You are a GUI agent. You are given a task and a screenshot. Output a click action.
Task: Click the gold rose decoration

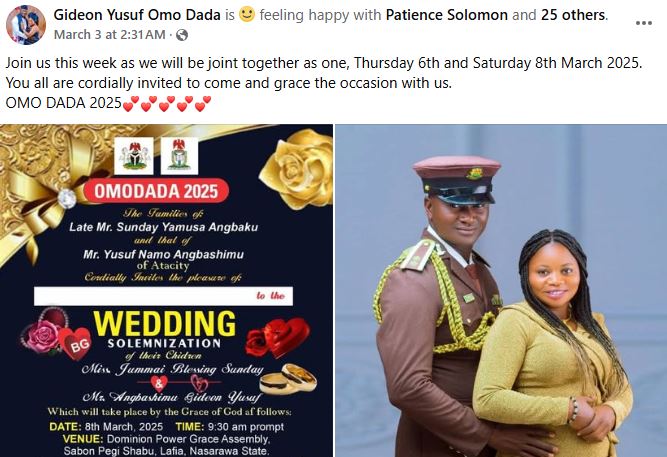(x=297, y=169)
